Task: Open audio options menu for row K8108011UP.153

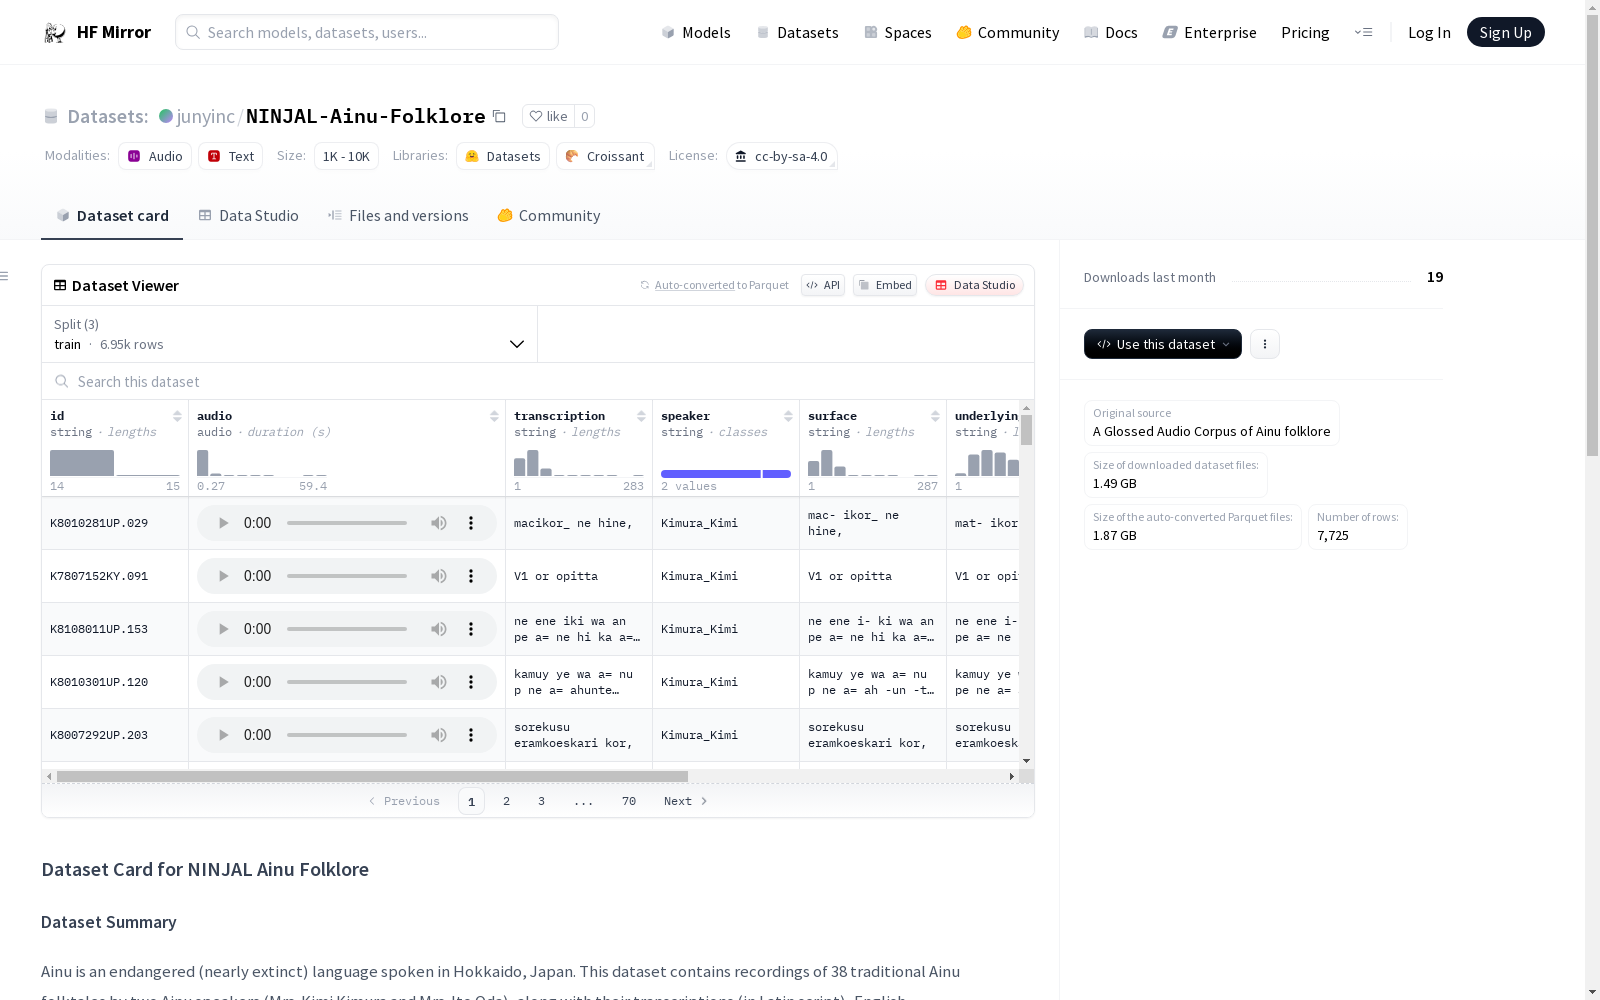Action: [471, 629]
